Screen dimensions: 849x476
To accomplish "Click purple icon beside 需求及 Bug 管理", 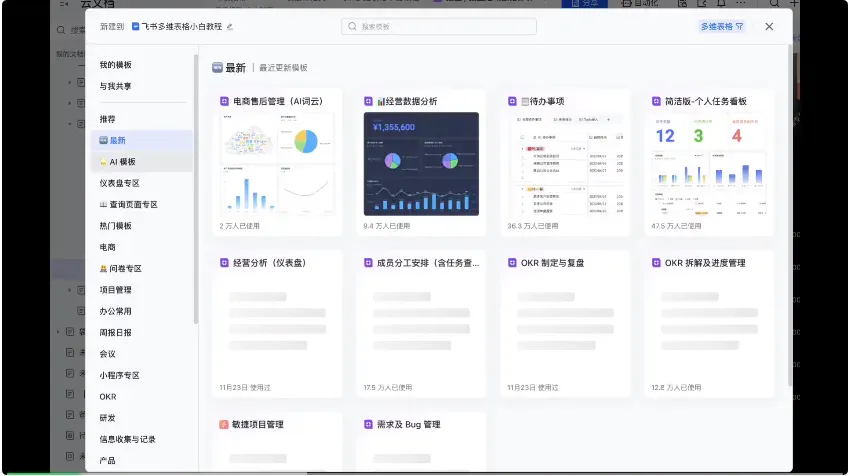I will click(x=368, y=425).
